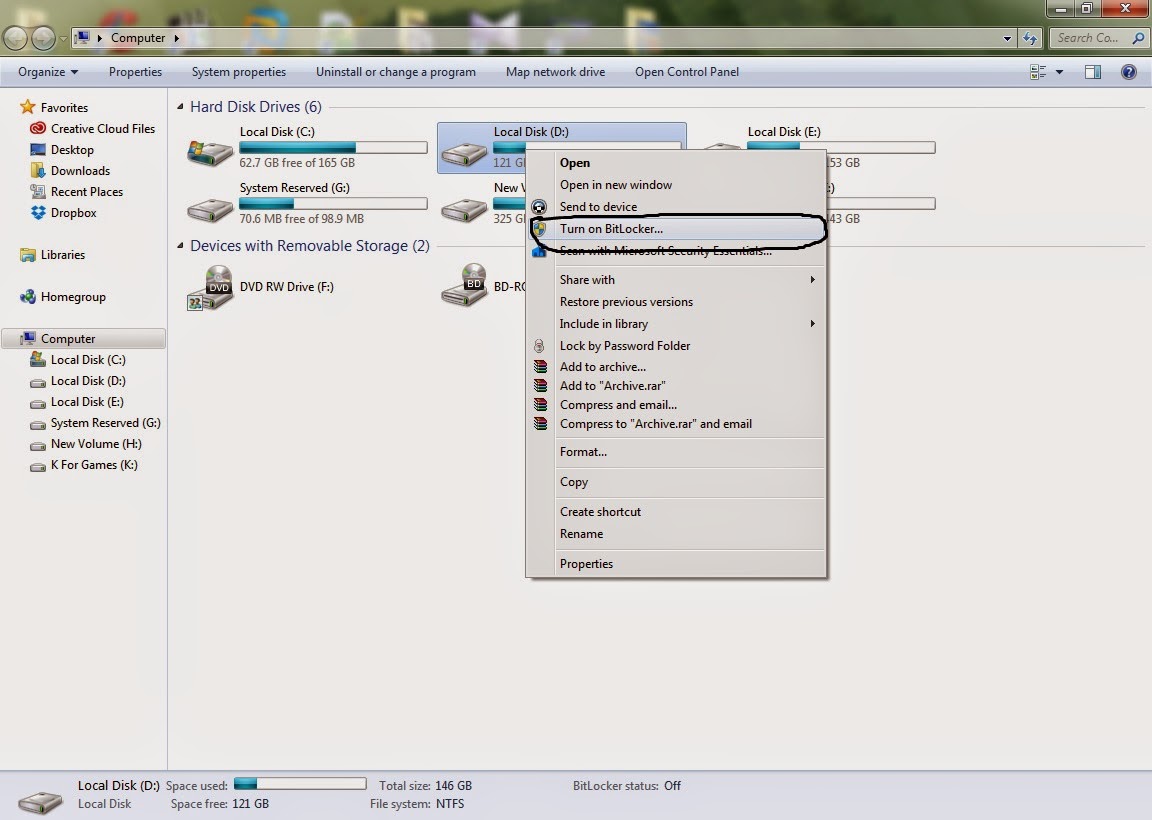Image resolution: width=1152 pixels, height=820 pixels.
Task: Click System Reserved (G:) usage bar
Action: point(334,204)
